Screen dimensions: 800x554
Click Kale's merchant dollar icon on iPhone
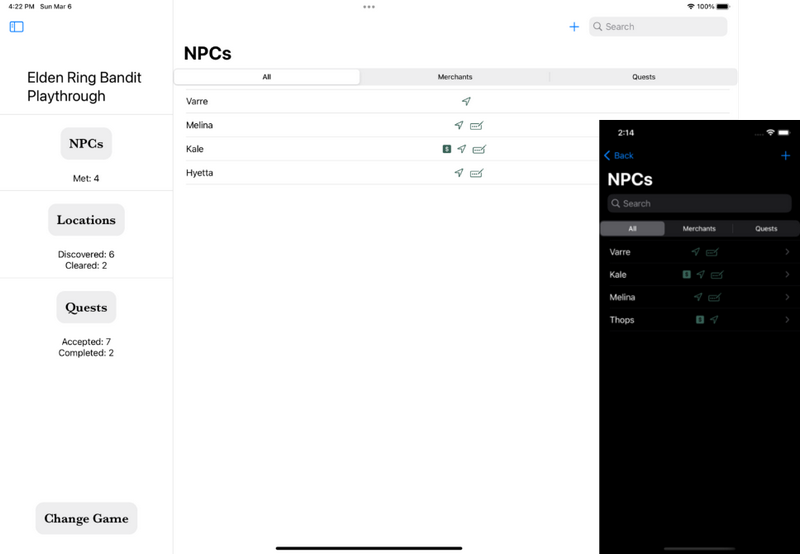click(x=687, y=274)
